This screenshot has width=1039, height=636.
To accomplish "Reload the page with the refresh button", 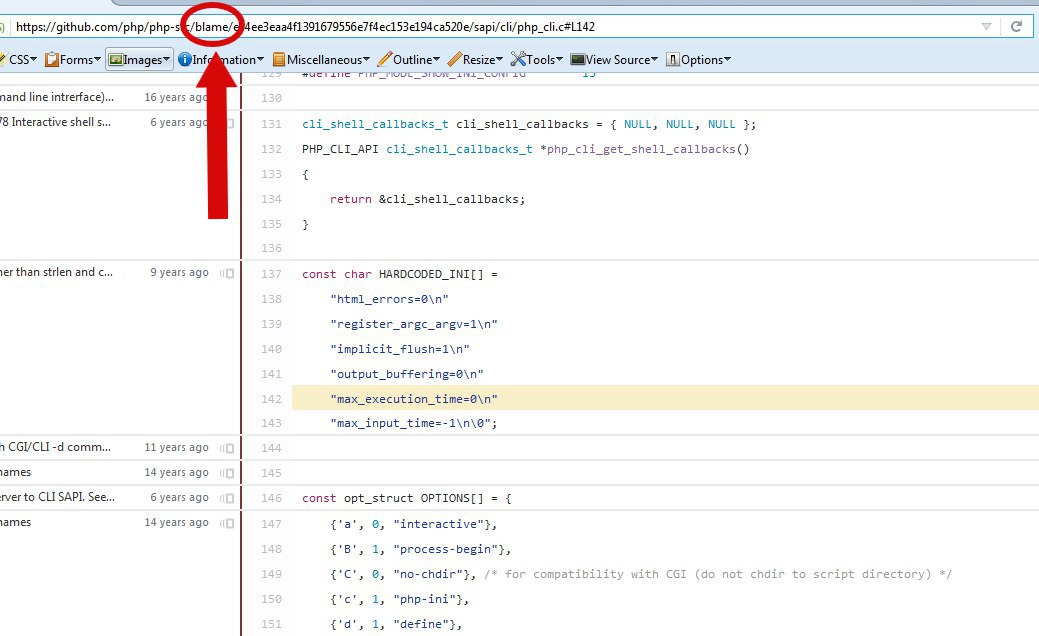I will (1016, 26).
